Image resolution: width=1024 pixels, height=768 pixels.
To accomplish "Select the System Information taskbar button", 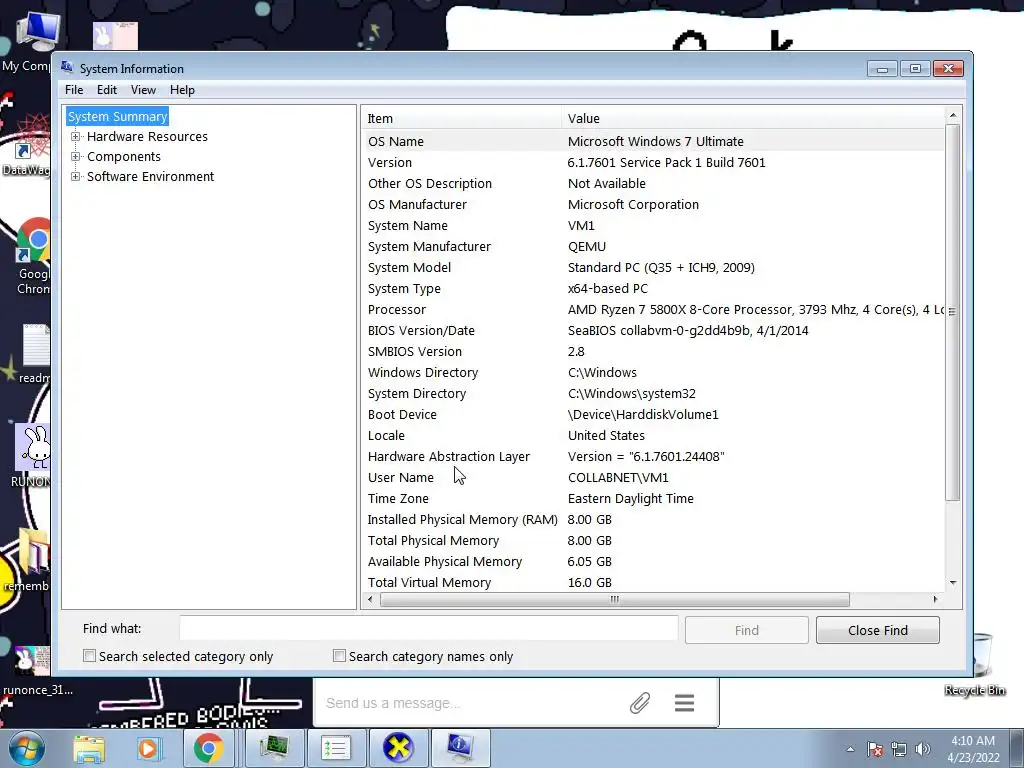I will coord(460,748).
